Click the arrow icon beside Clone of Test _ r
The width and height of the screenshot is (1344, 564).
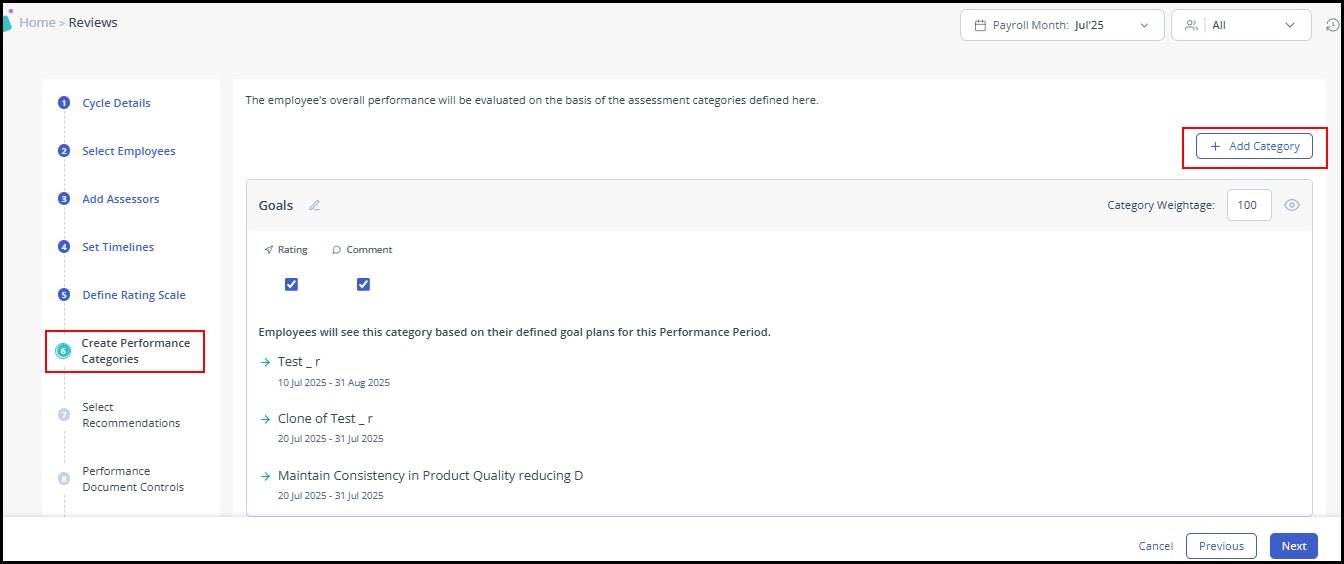(x=265, y=419)
